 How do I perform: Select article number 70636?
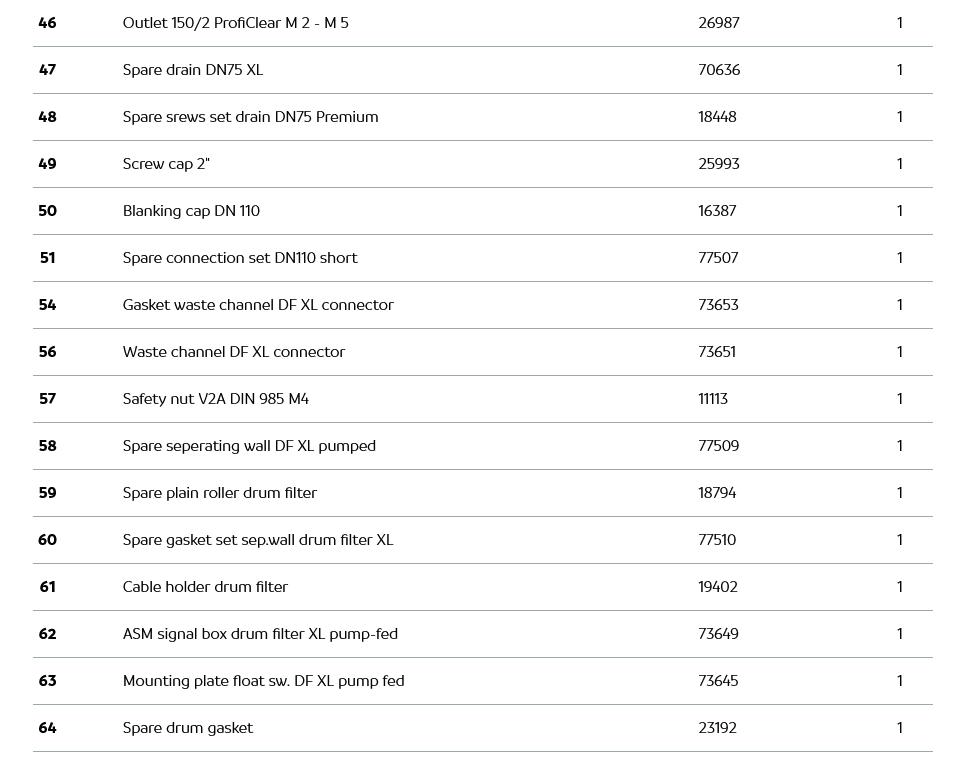[x=718, y=70]
